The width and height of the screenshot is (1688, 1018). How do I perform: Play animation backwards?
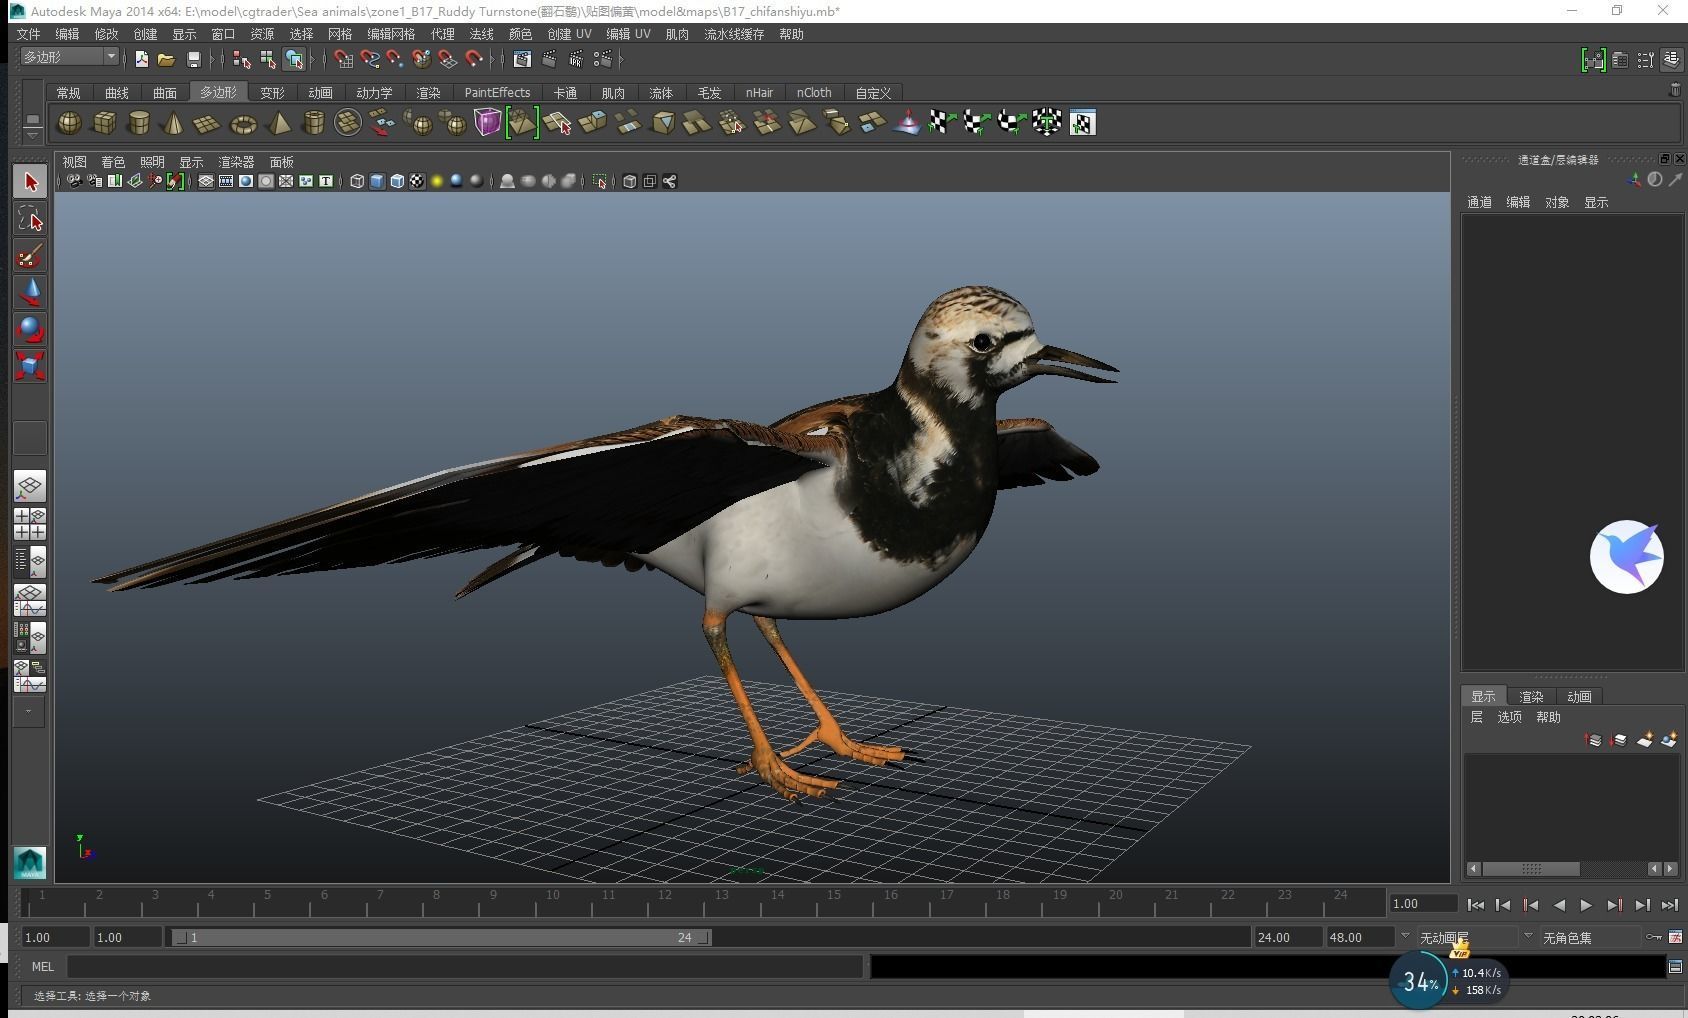(x=1559, y=905)
